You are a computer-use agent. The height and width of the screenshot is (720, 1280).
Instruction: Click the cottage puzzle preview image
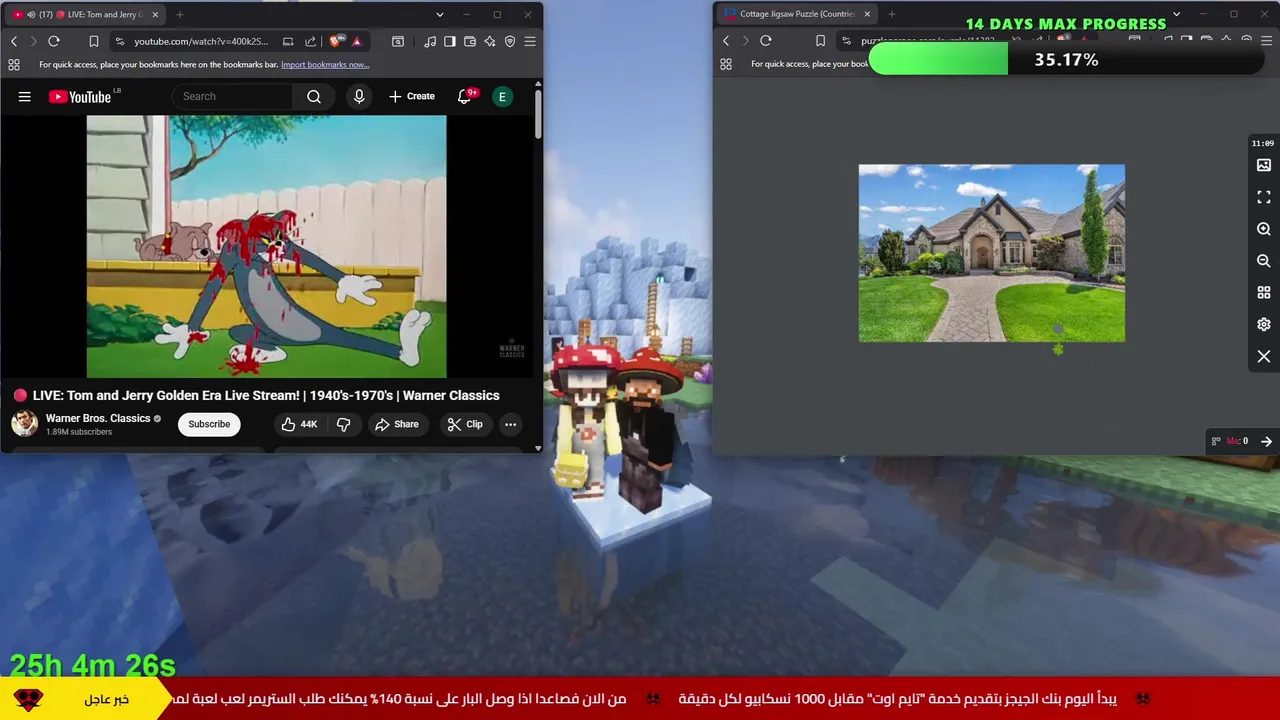click(x=992, y=253)
